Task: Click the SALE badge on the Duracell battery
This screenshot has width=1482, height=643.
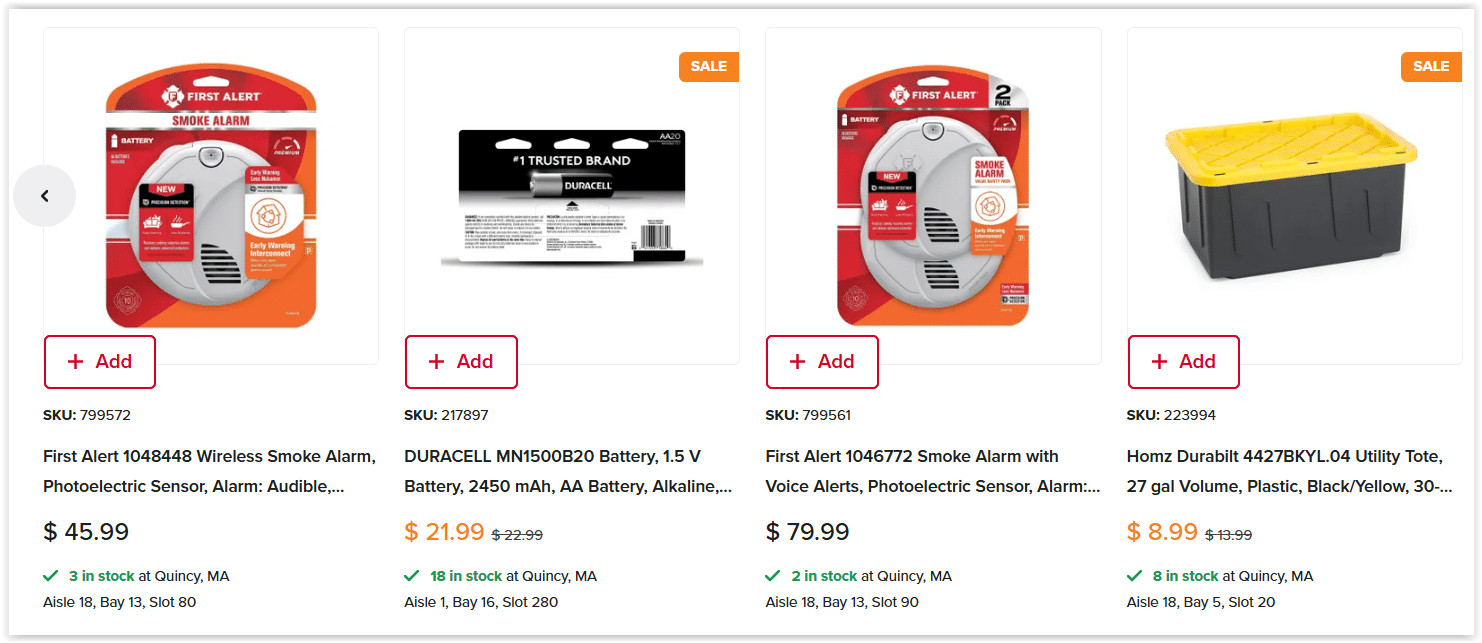Action: click(708, 66)
